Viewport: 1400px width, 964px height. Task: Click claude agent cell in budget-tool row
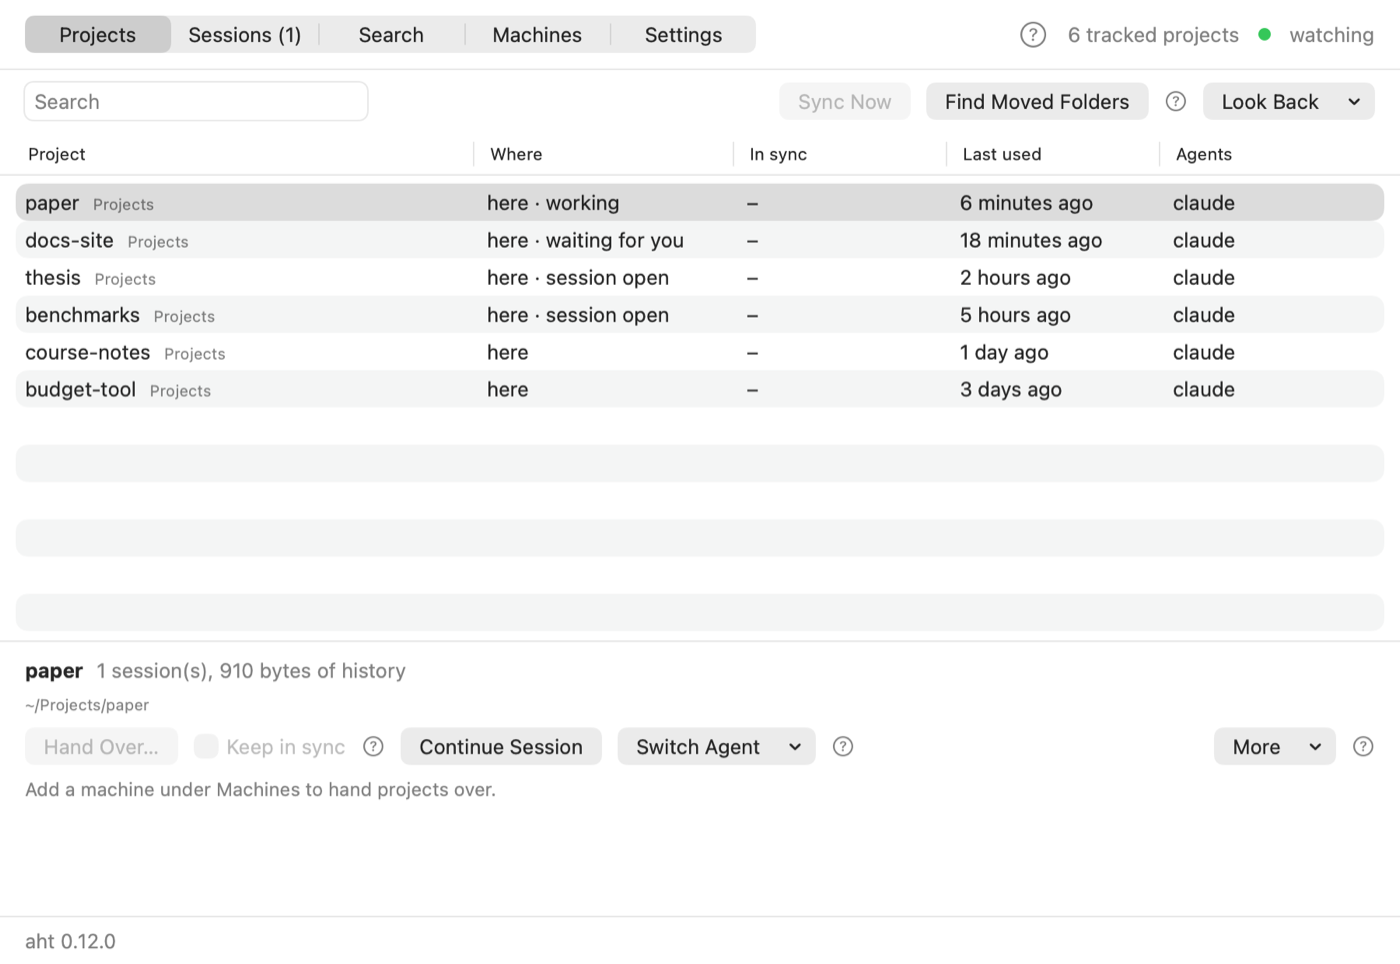tap(1204, 389)
